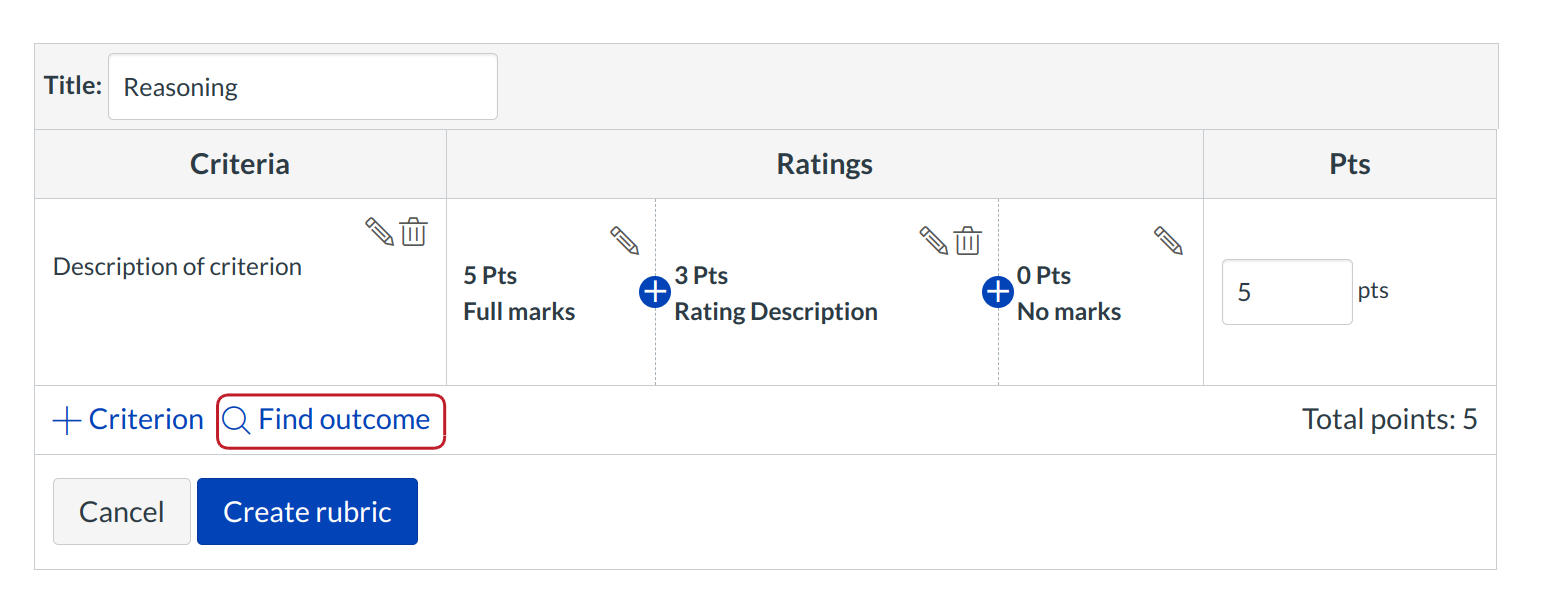Screen dimensions: 1550x610
Task: Edit the 3 Pts Rating Description
Action: (x=933, y=240)
